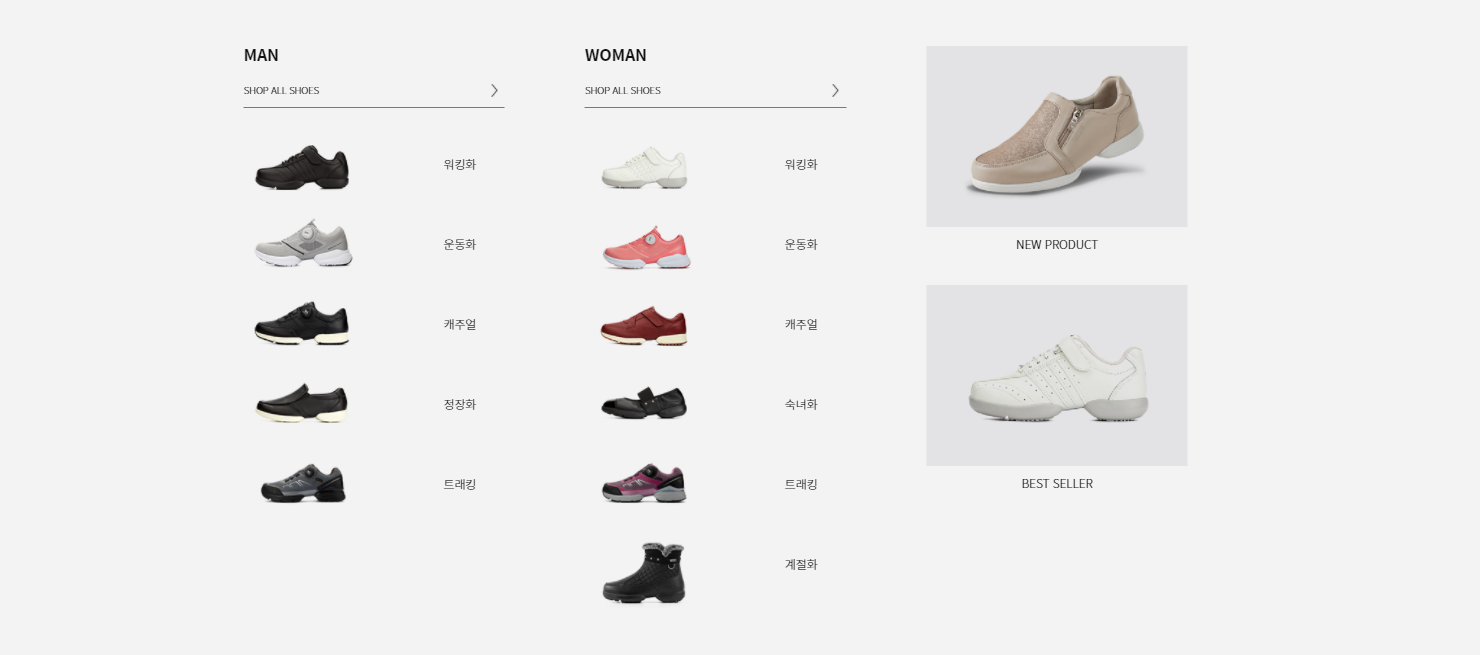Click the women's black lady shoe image
Image resolution: width=1480 pixels, height=655 pixels.
[644, 402]
